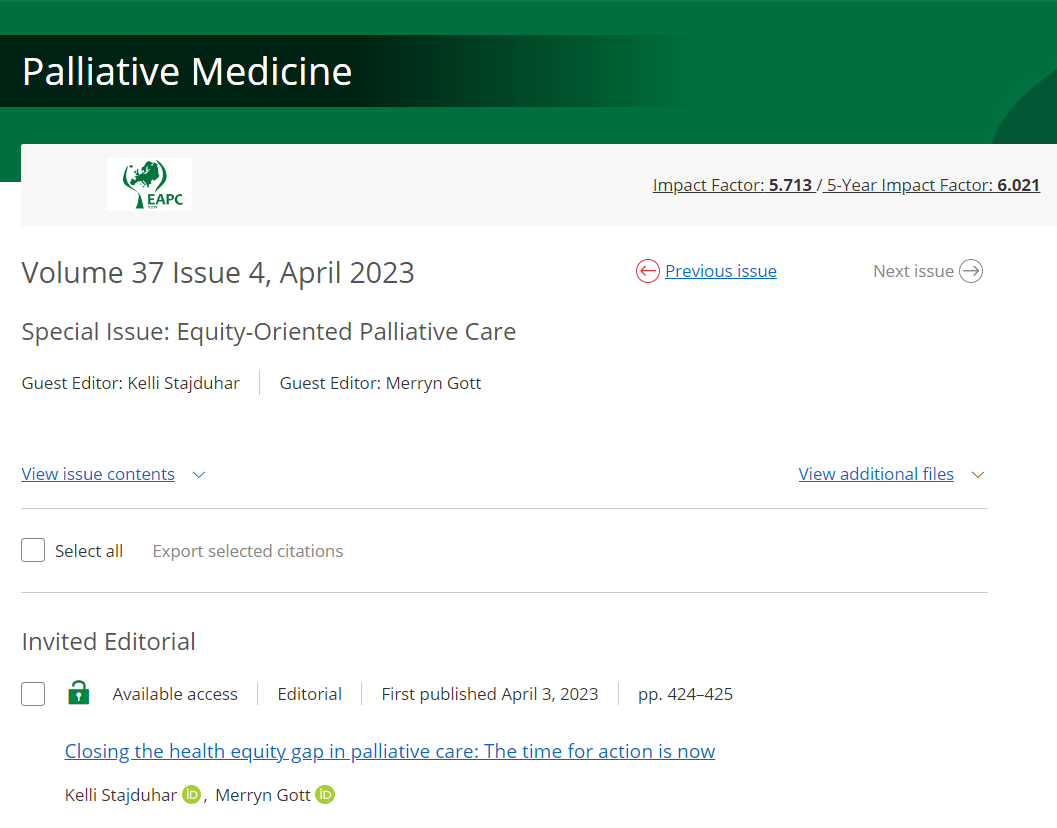Click the green open-access padlock icon
The image size is (1057, 828).
tap(78, 693)
